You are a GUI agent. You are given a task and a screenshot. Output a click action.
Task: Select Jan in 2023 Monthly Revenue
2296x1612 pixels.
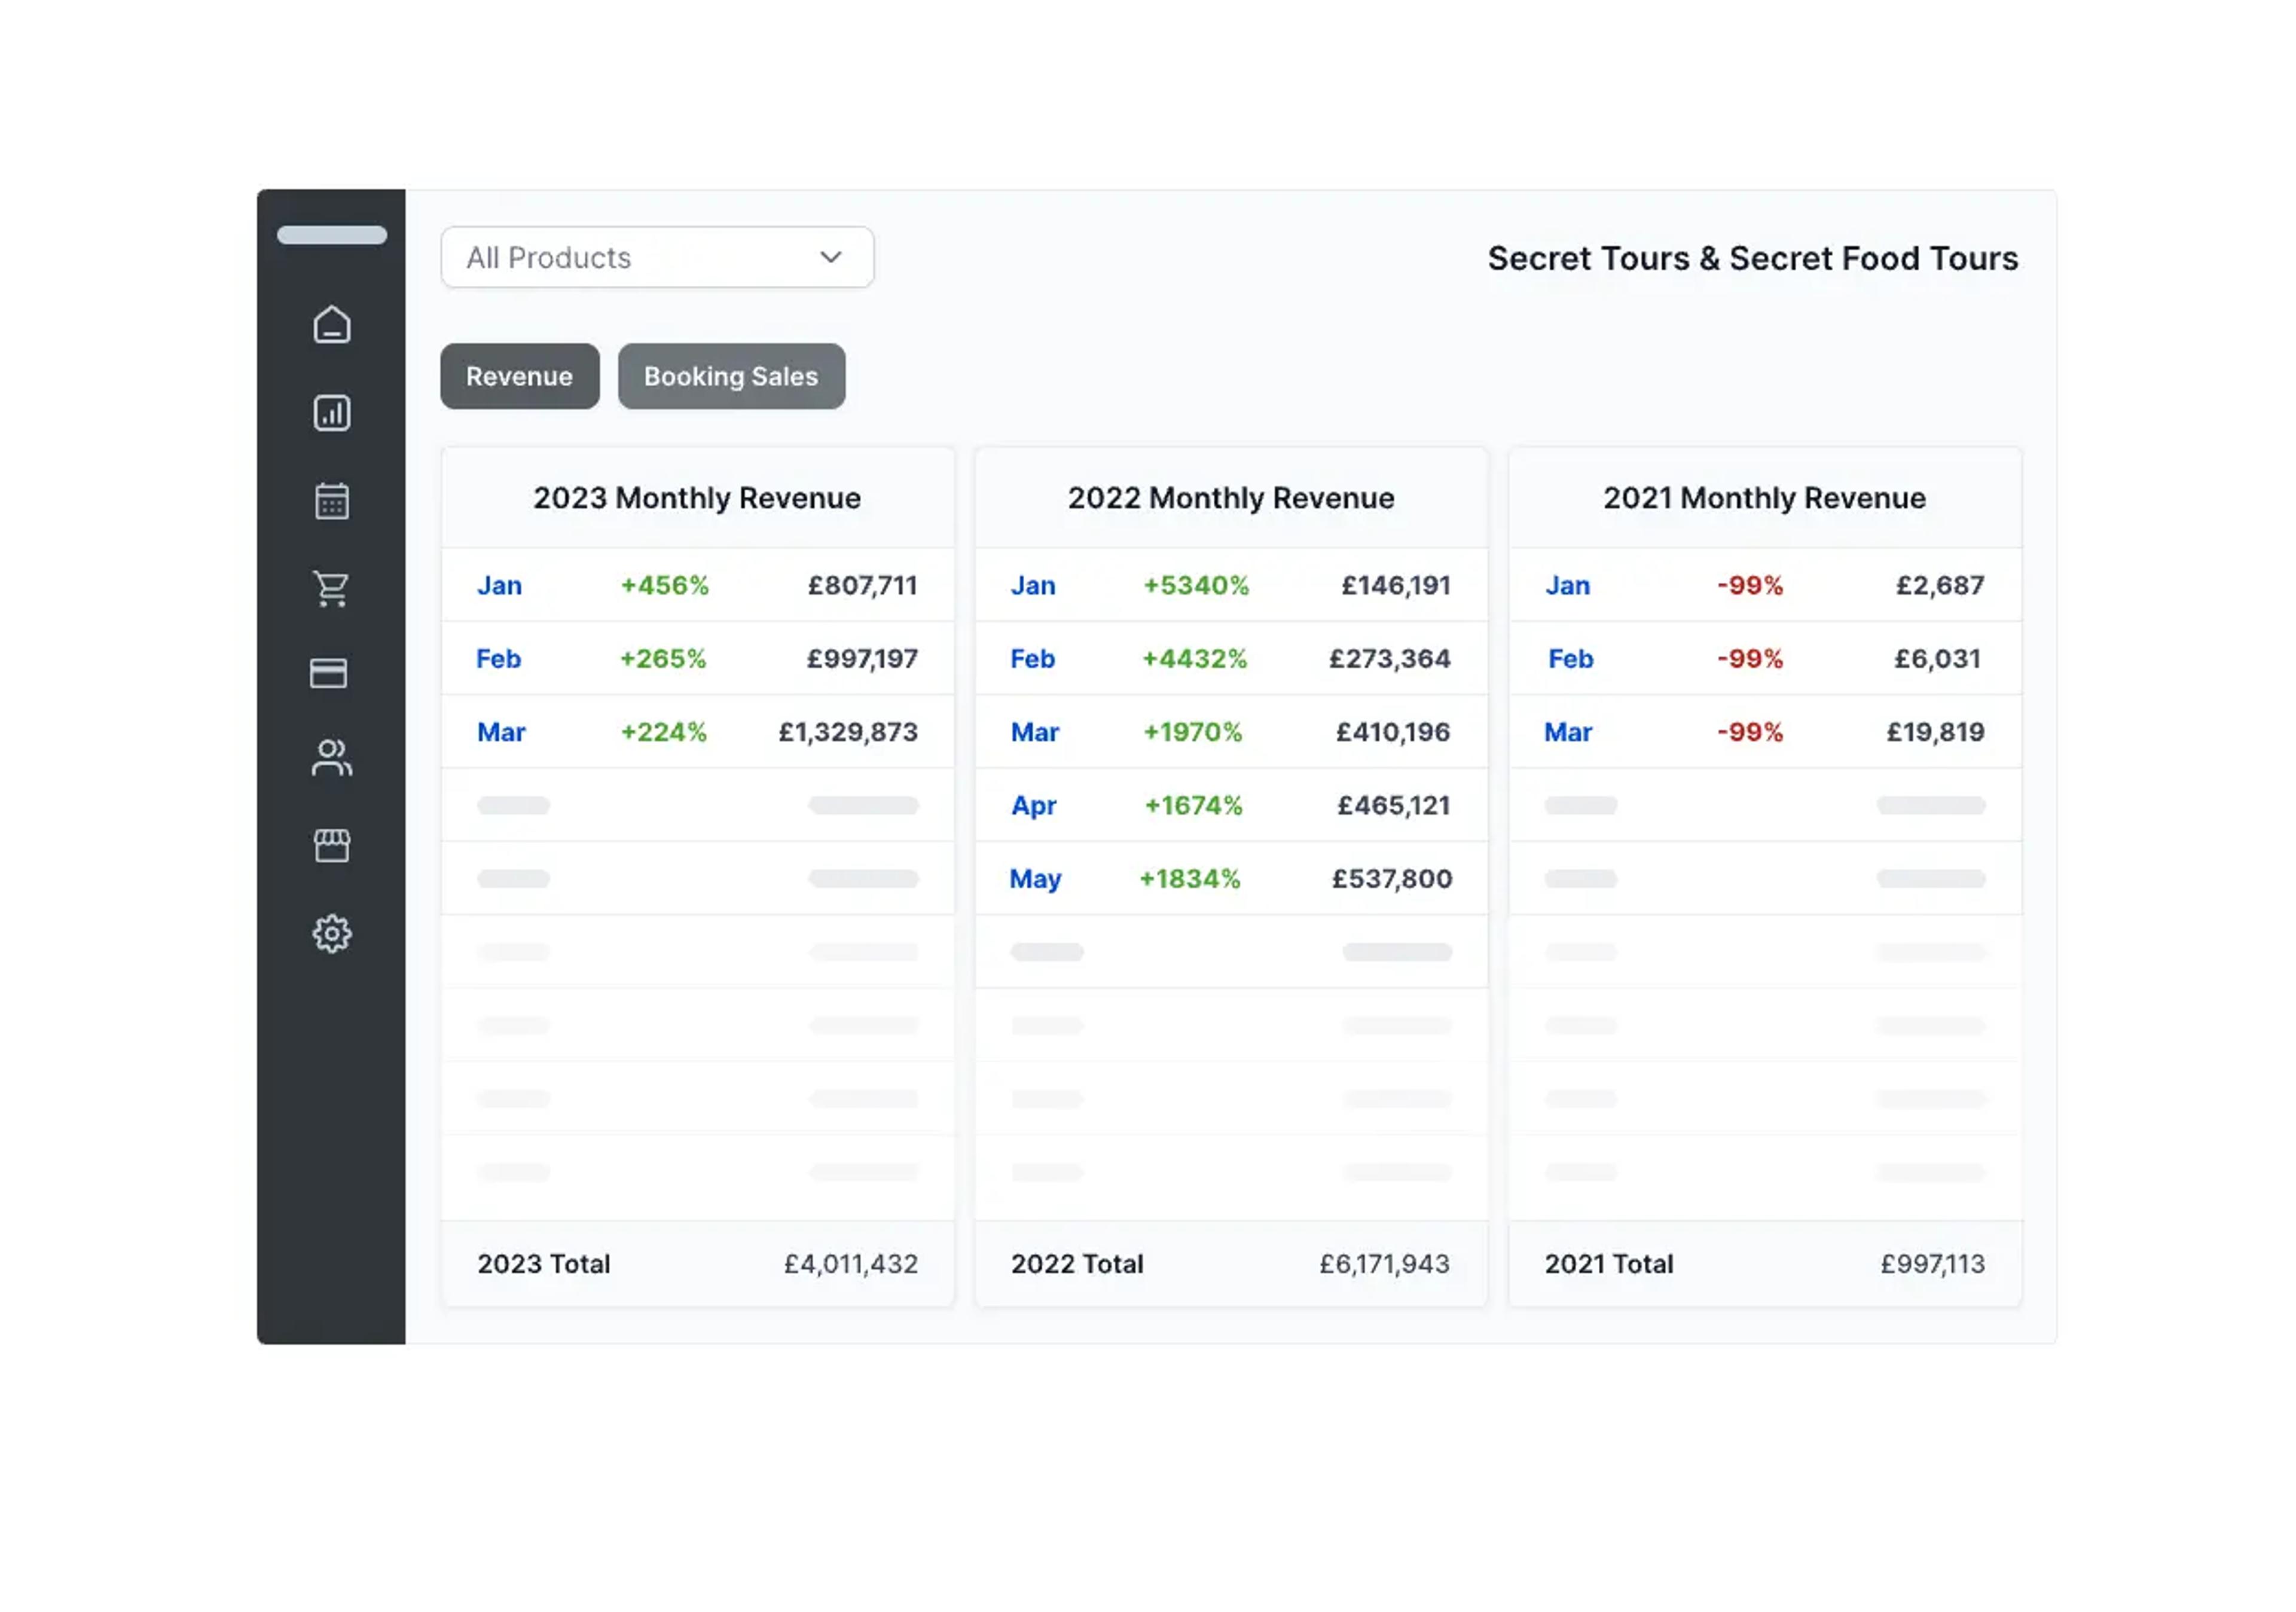(499, 585)
